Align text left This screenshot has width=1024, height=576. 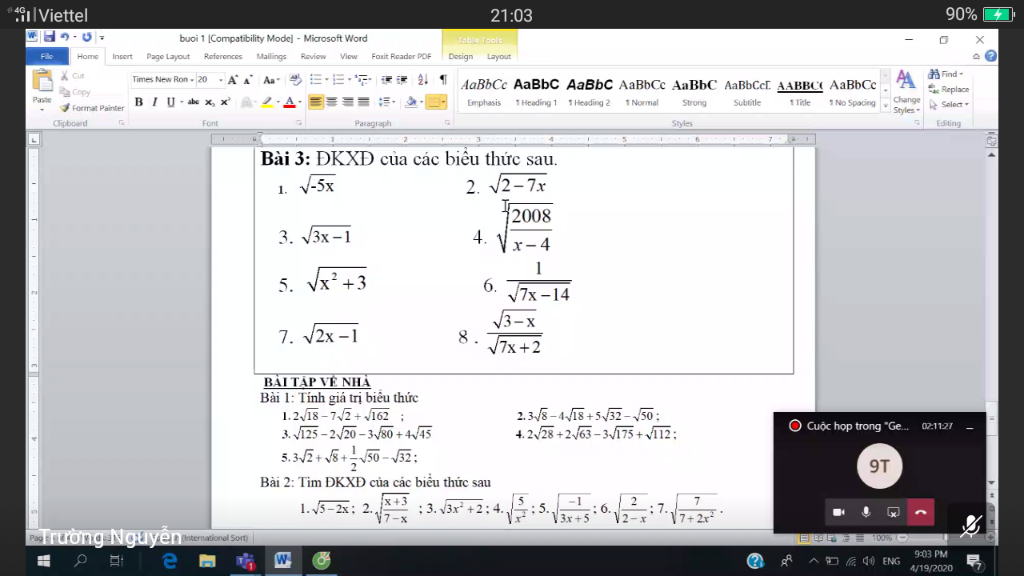coord(315,102)
